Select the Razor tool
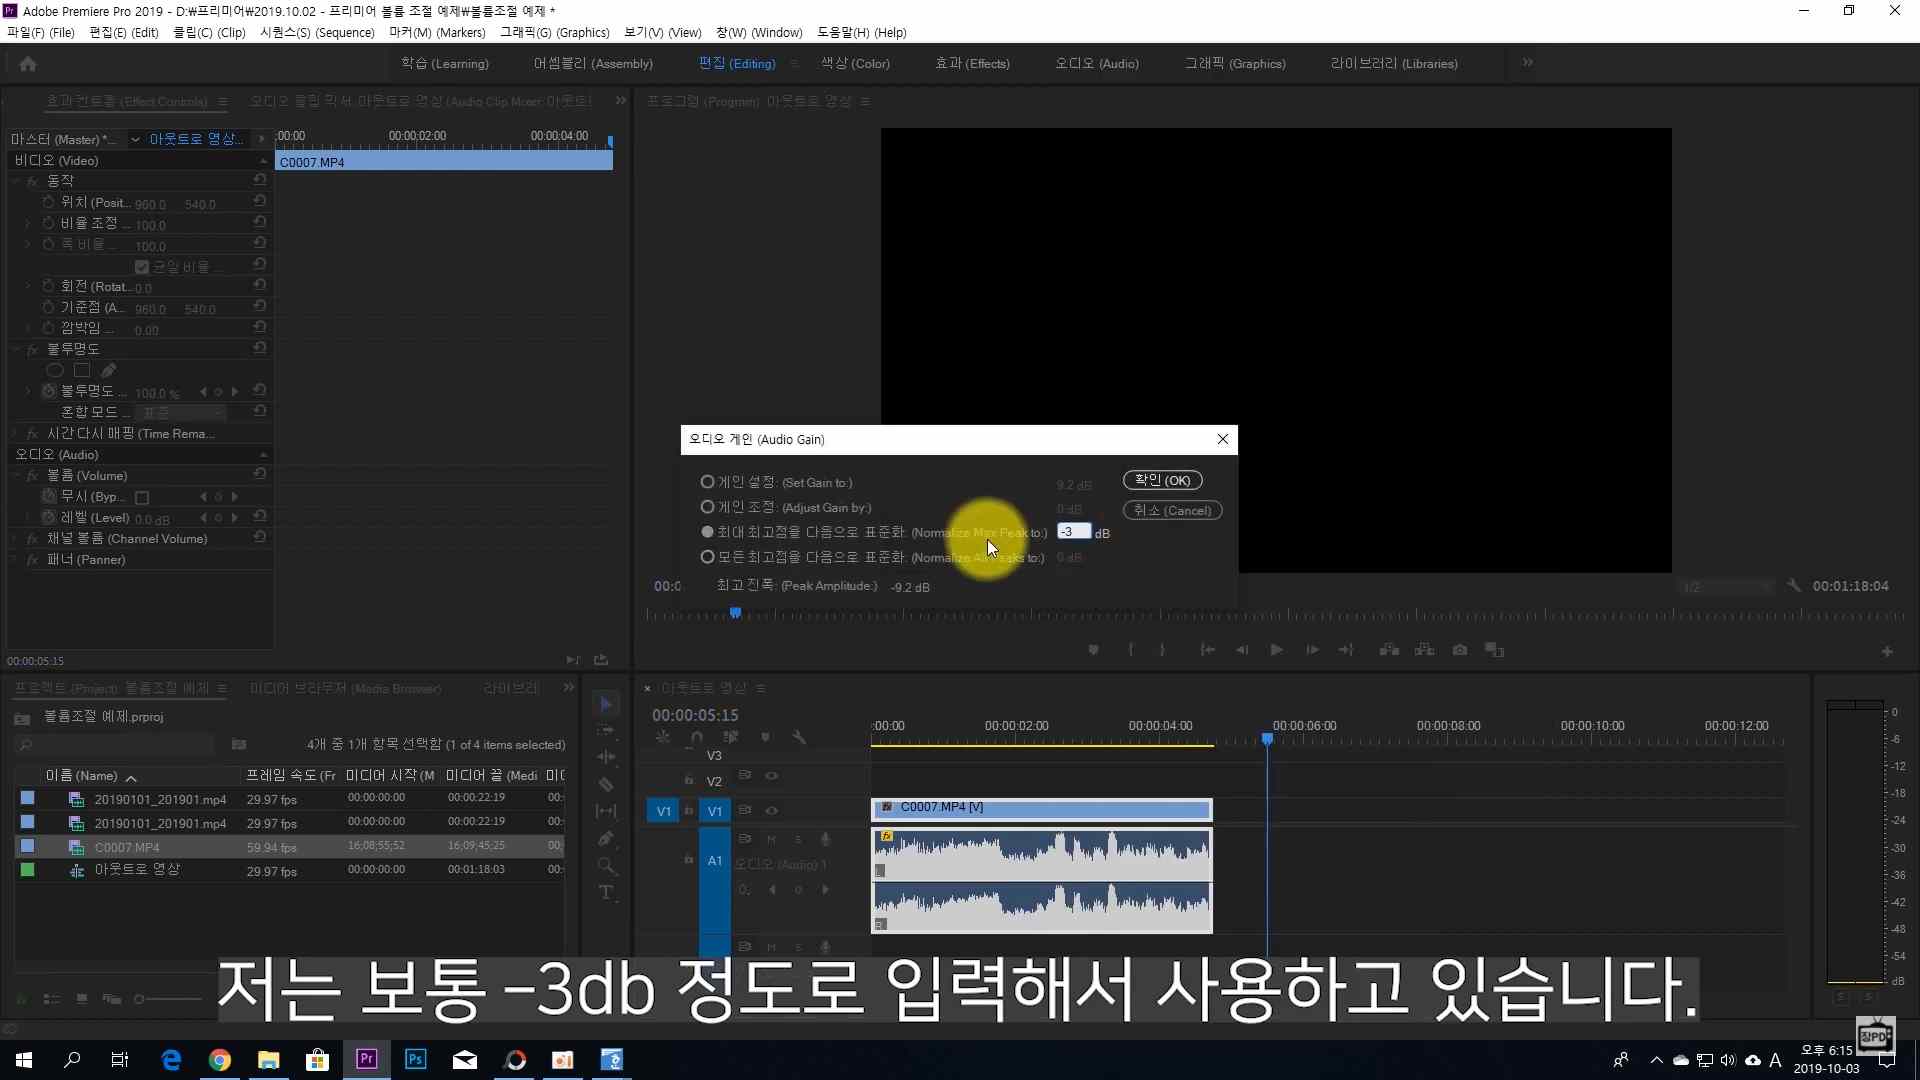 [606, 785]
